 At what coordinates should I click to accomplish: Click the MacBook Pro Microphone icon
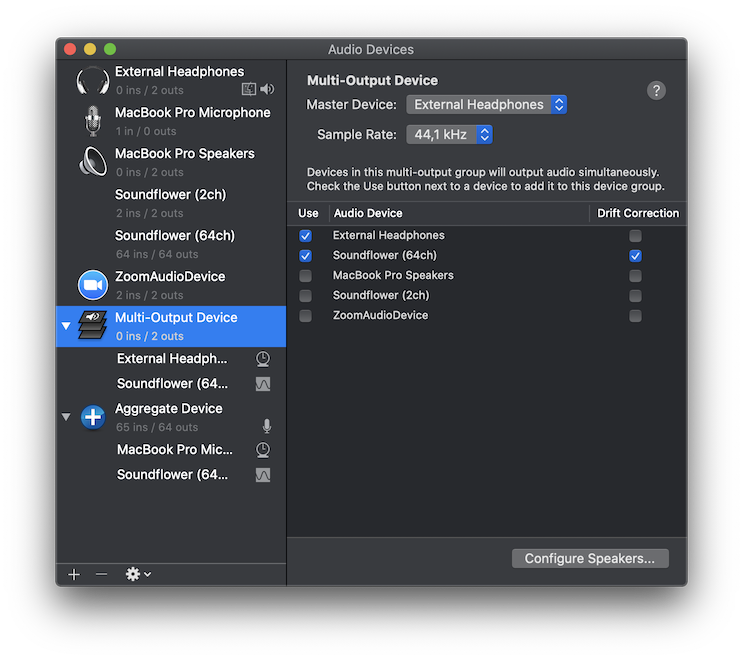93,121
